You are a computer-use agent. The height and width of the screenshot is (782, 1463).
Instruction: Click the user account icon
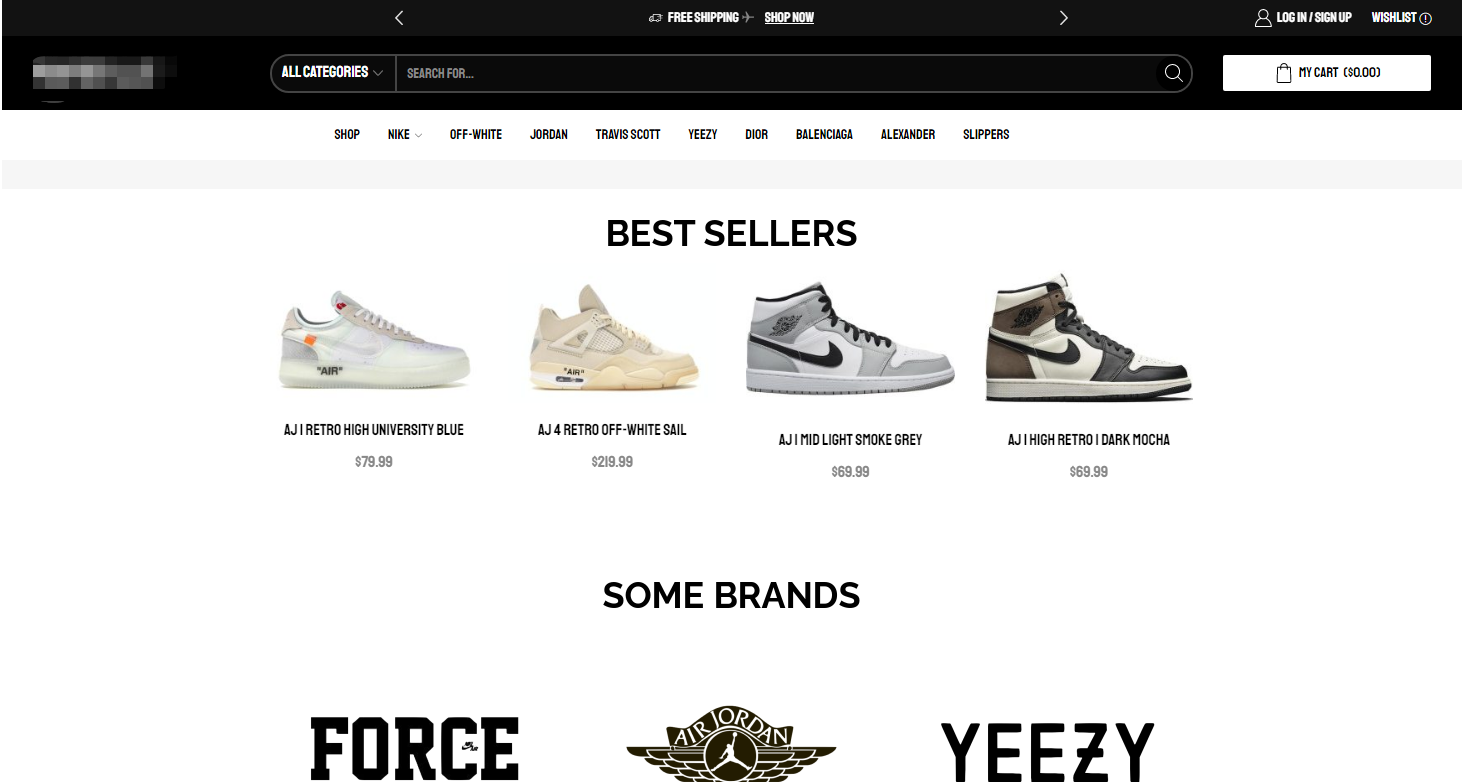click(x=1263, y=18)
